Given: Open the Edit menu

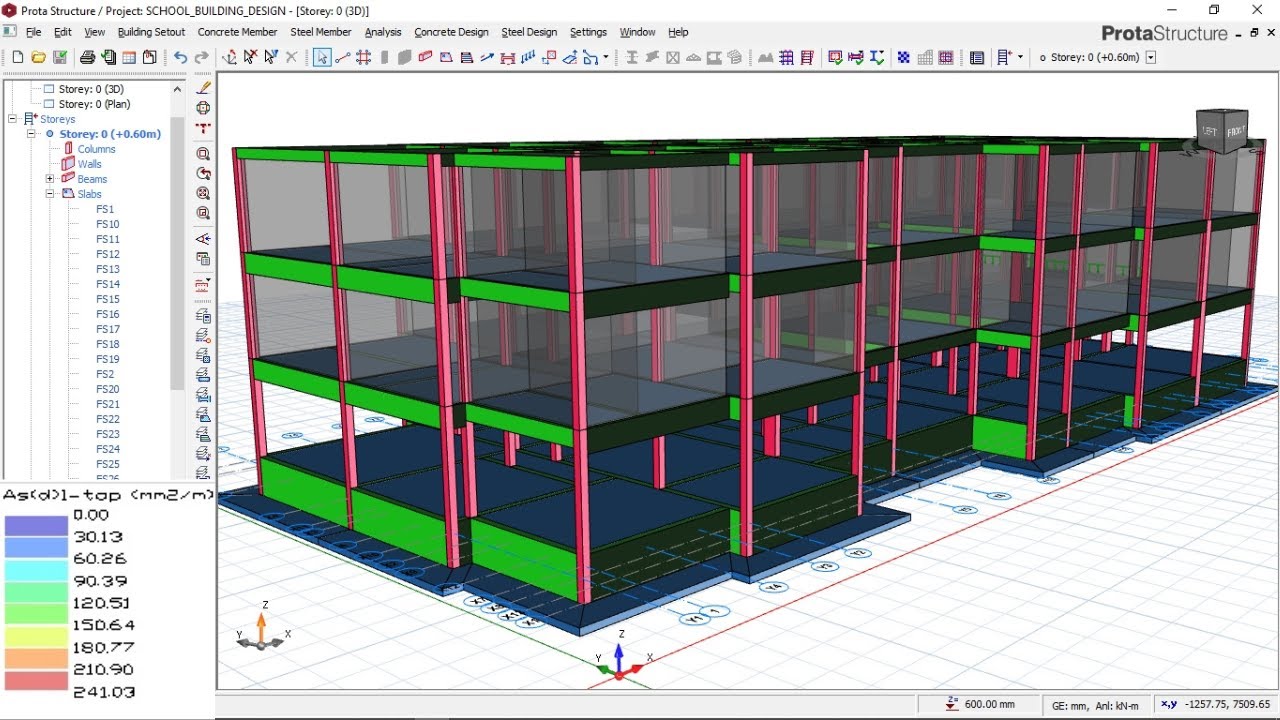Looking at the screenshot, I should coord(62,32).
